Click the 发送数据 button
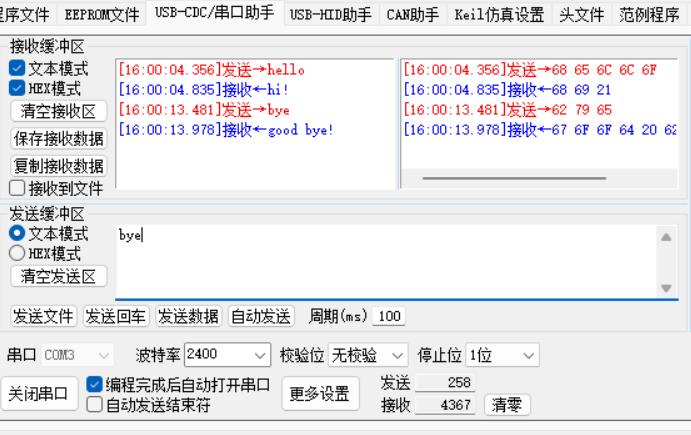The image size is (691, 435). (188, 316)
